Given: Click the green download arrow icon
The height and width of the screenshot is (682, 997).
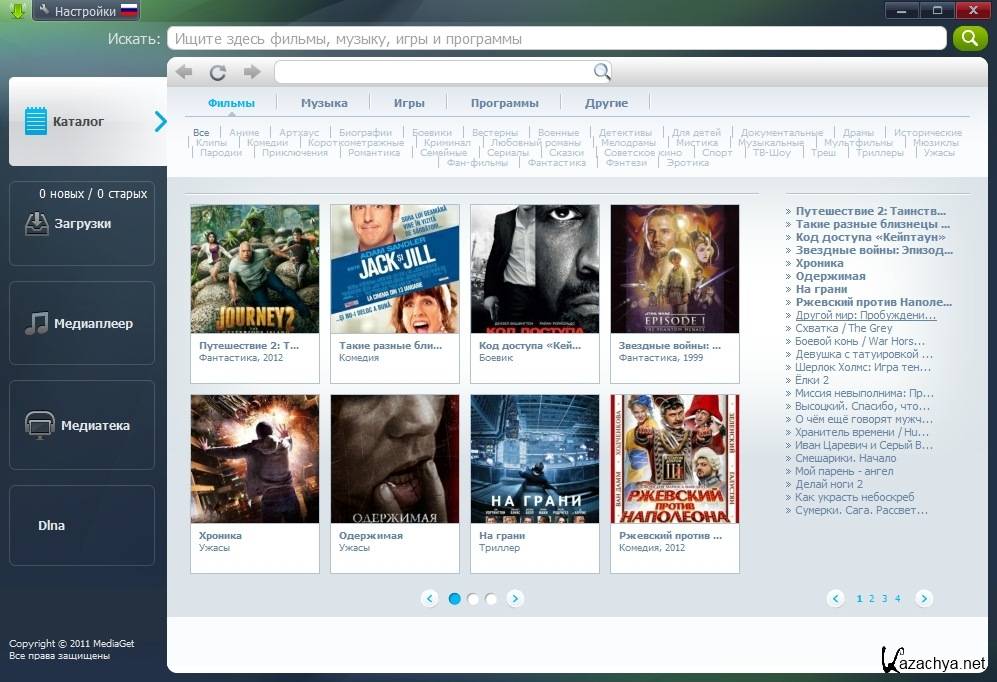Looking at the screenshot, I should point(16,11).
